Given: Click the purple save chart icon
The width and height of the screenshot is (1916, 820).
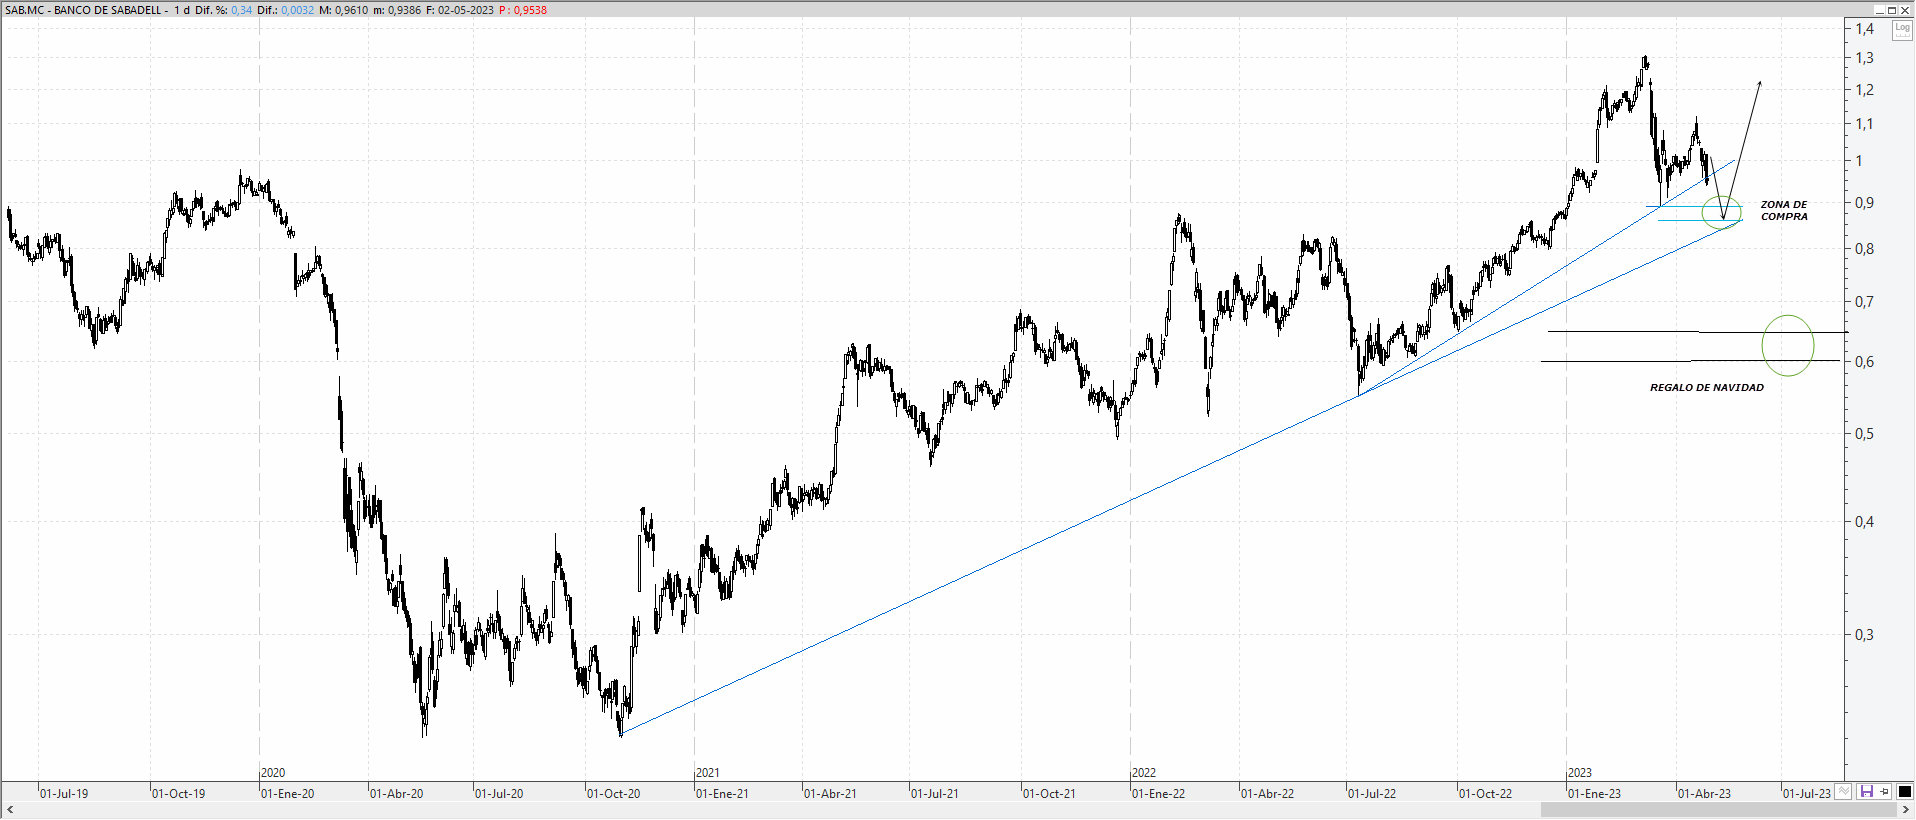Looking at the screenshot, I should 1866,792.
